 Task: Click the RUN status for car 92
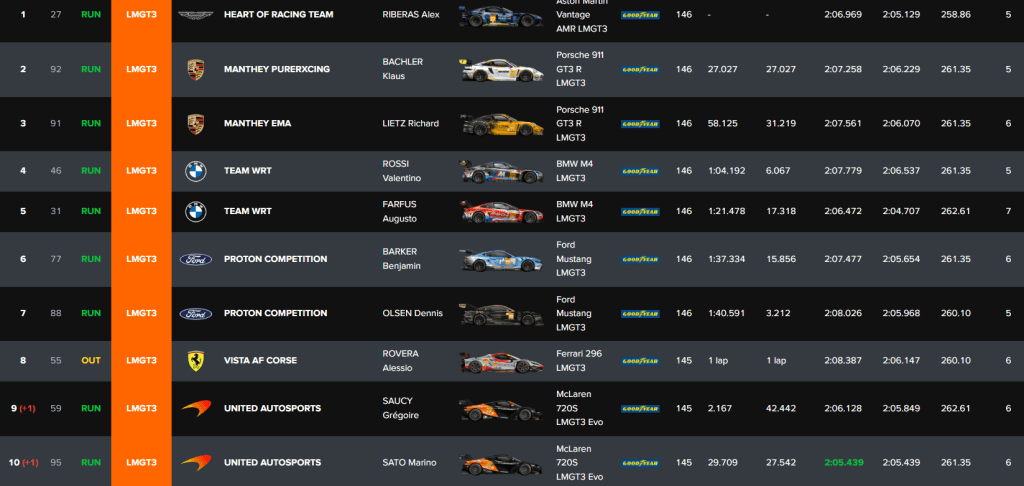[x=91, y=69]
